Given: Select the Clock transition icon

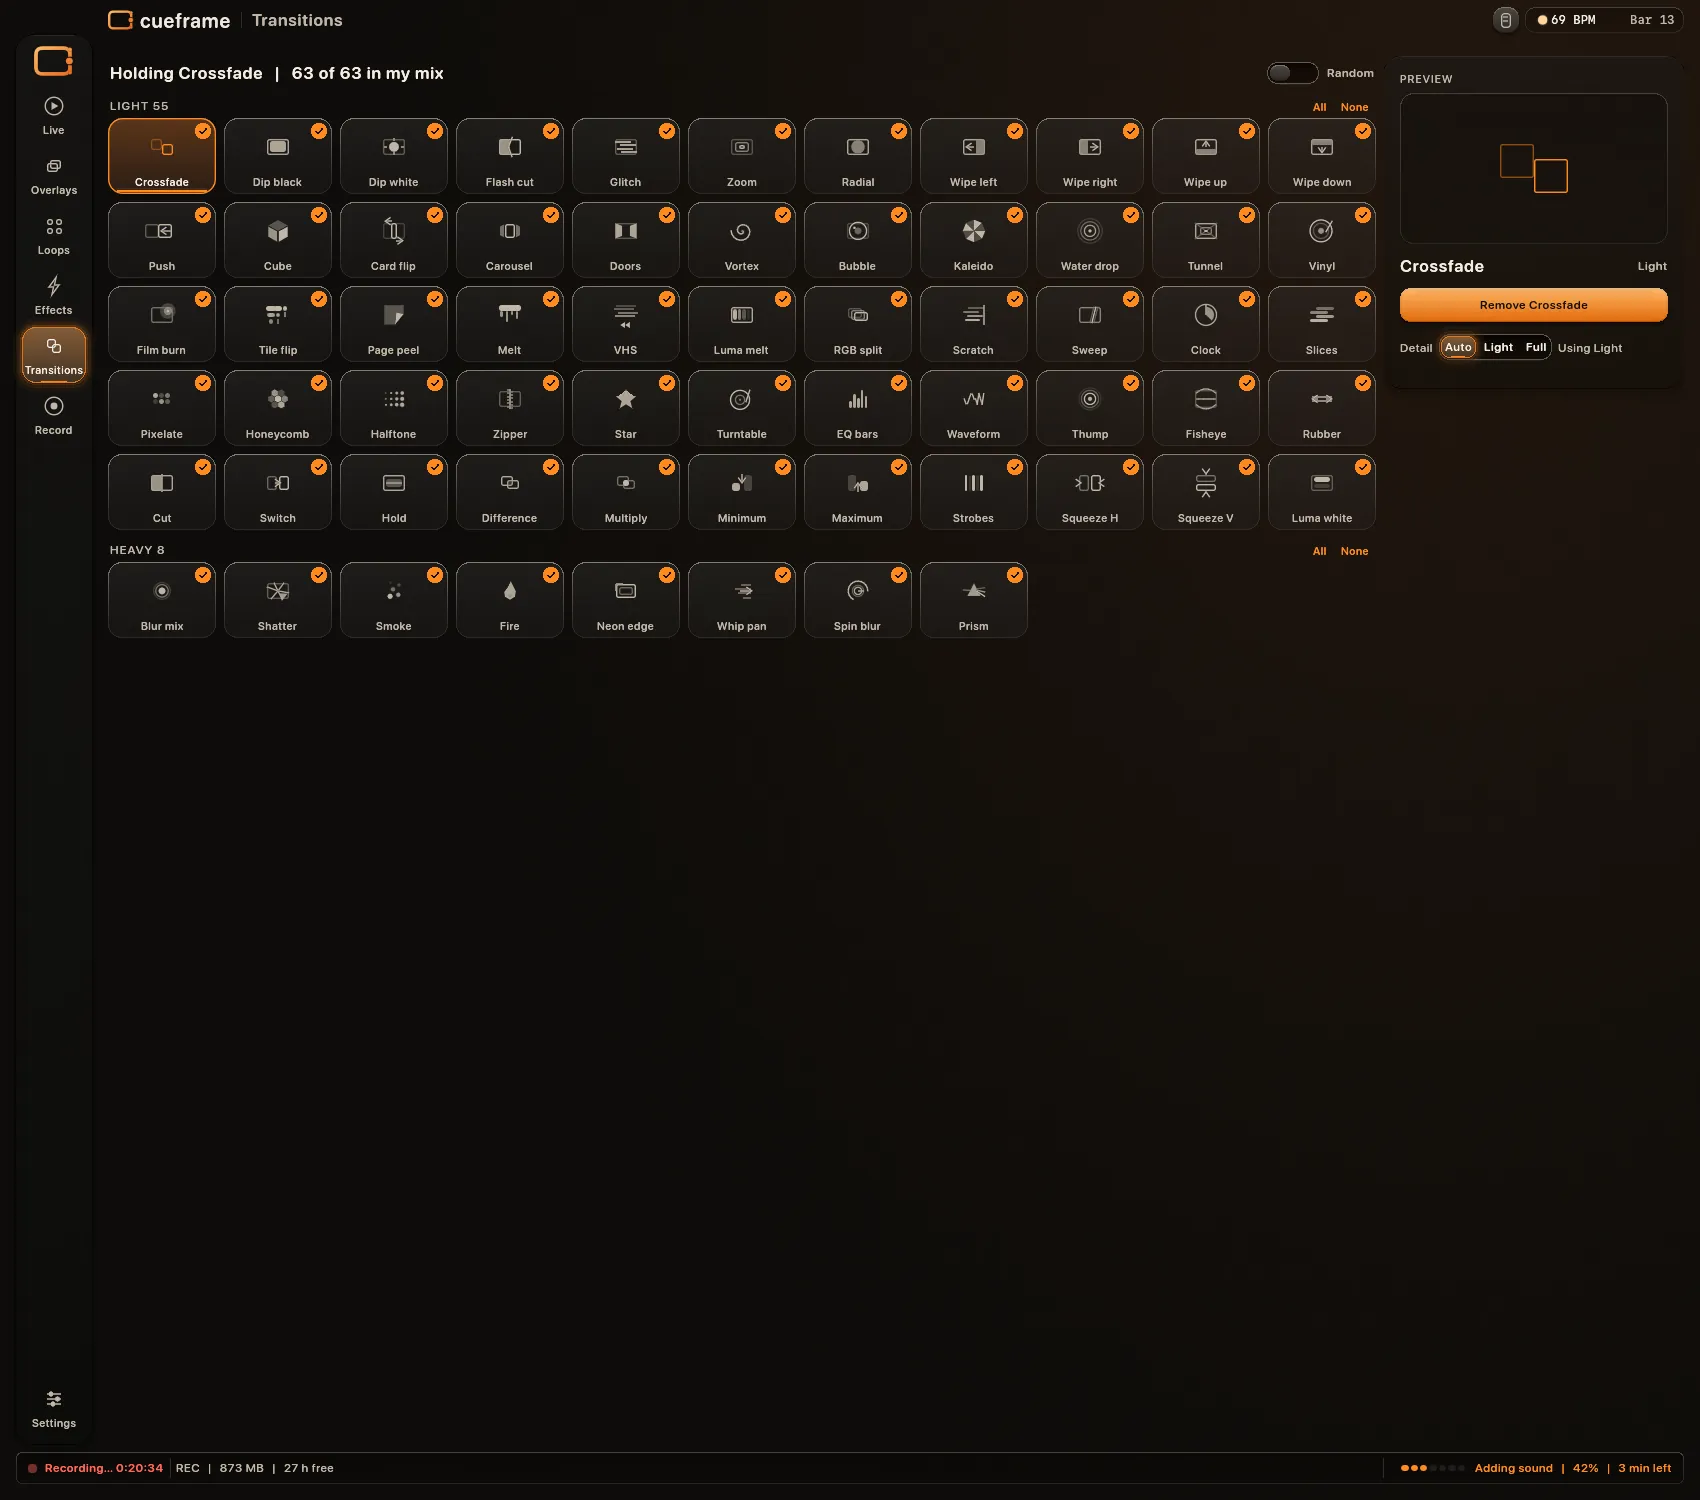Looking at the screenshot, I should 1206,315.
